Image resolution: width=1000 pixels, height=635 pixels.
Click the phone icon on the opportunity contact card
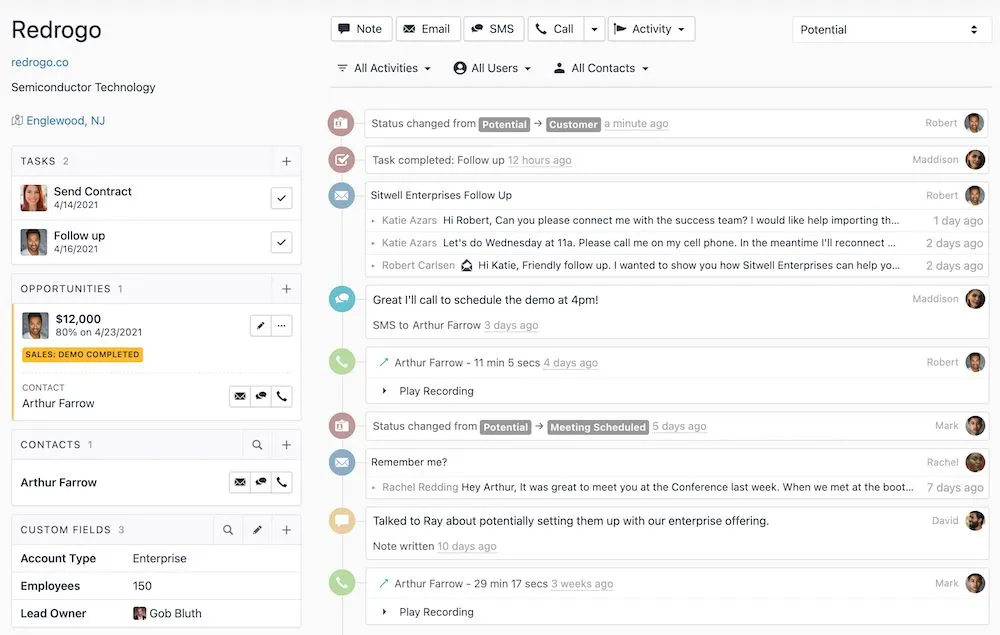pos(281,396)
